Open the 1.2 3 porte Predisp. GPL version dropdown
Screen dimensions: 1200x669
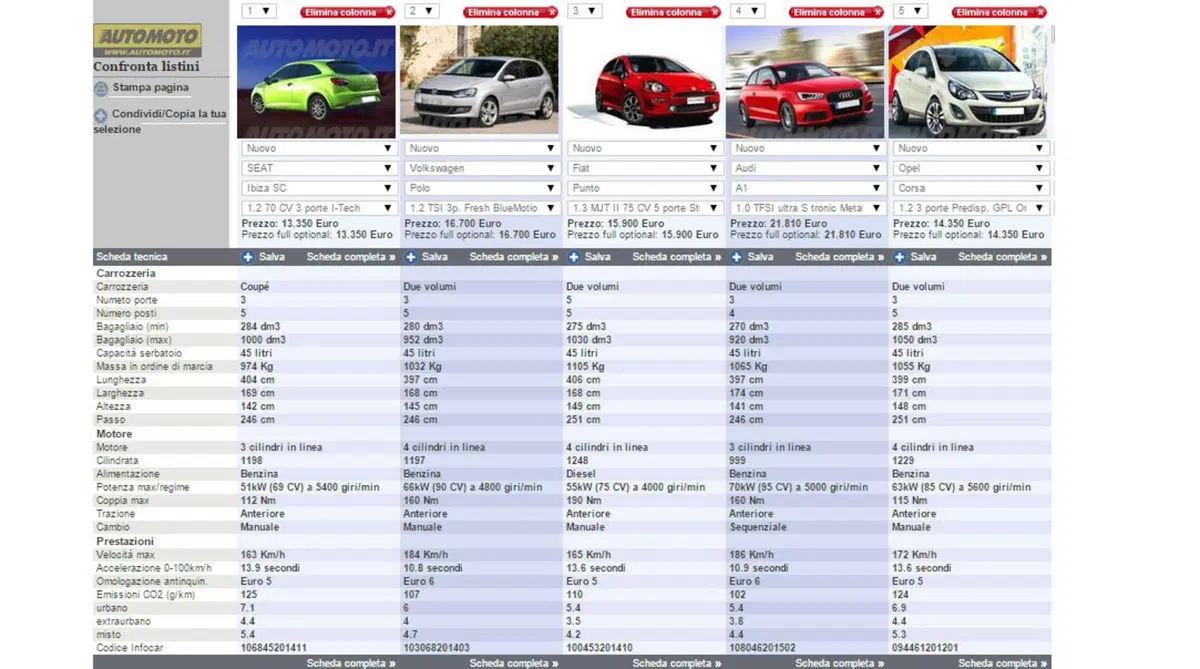click(971, 208)
